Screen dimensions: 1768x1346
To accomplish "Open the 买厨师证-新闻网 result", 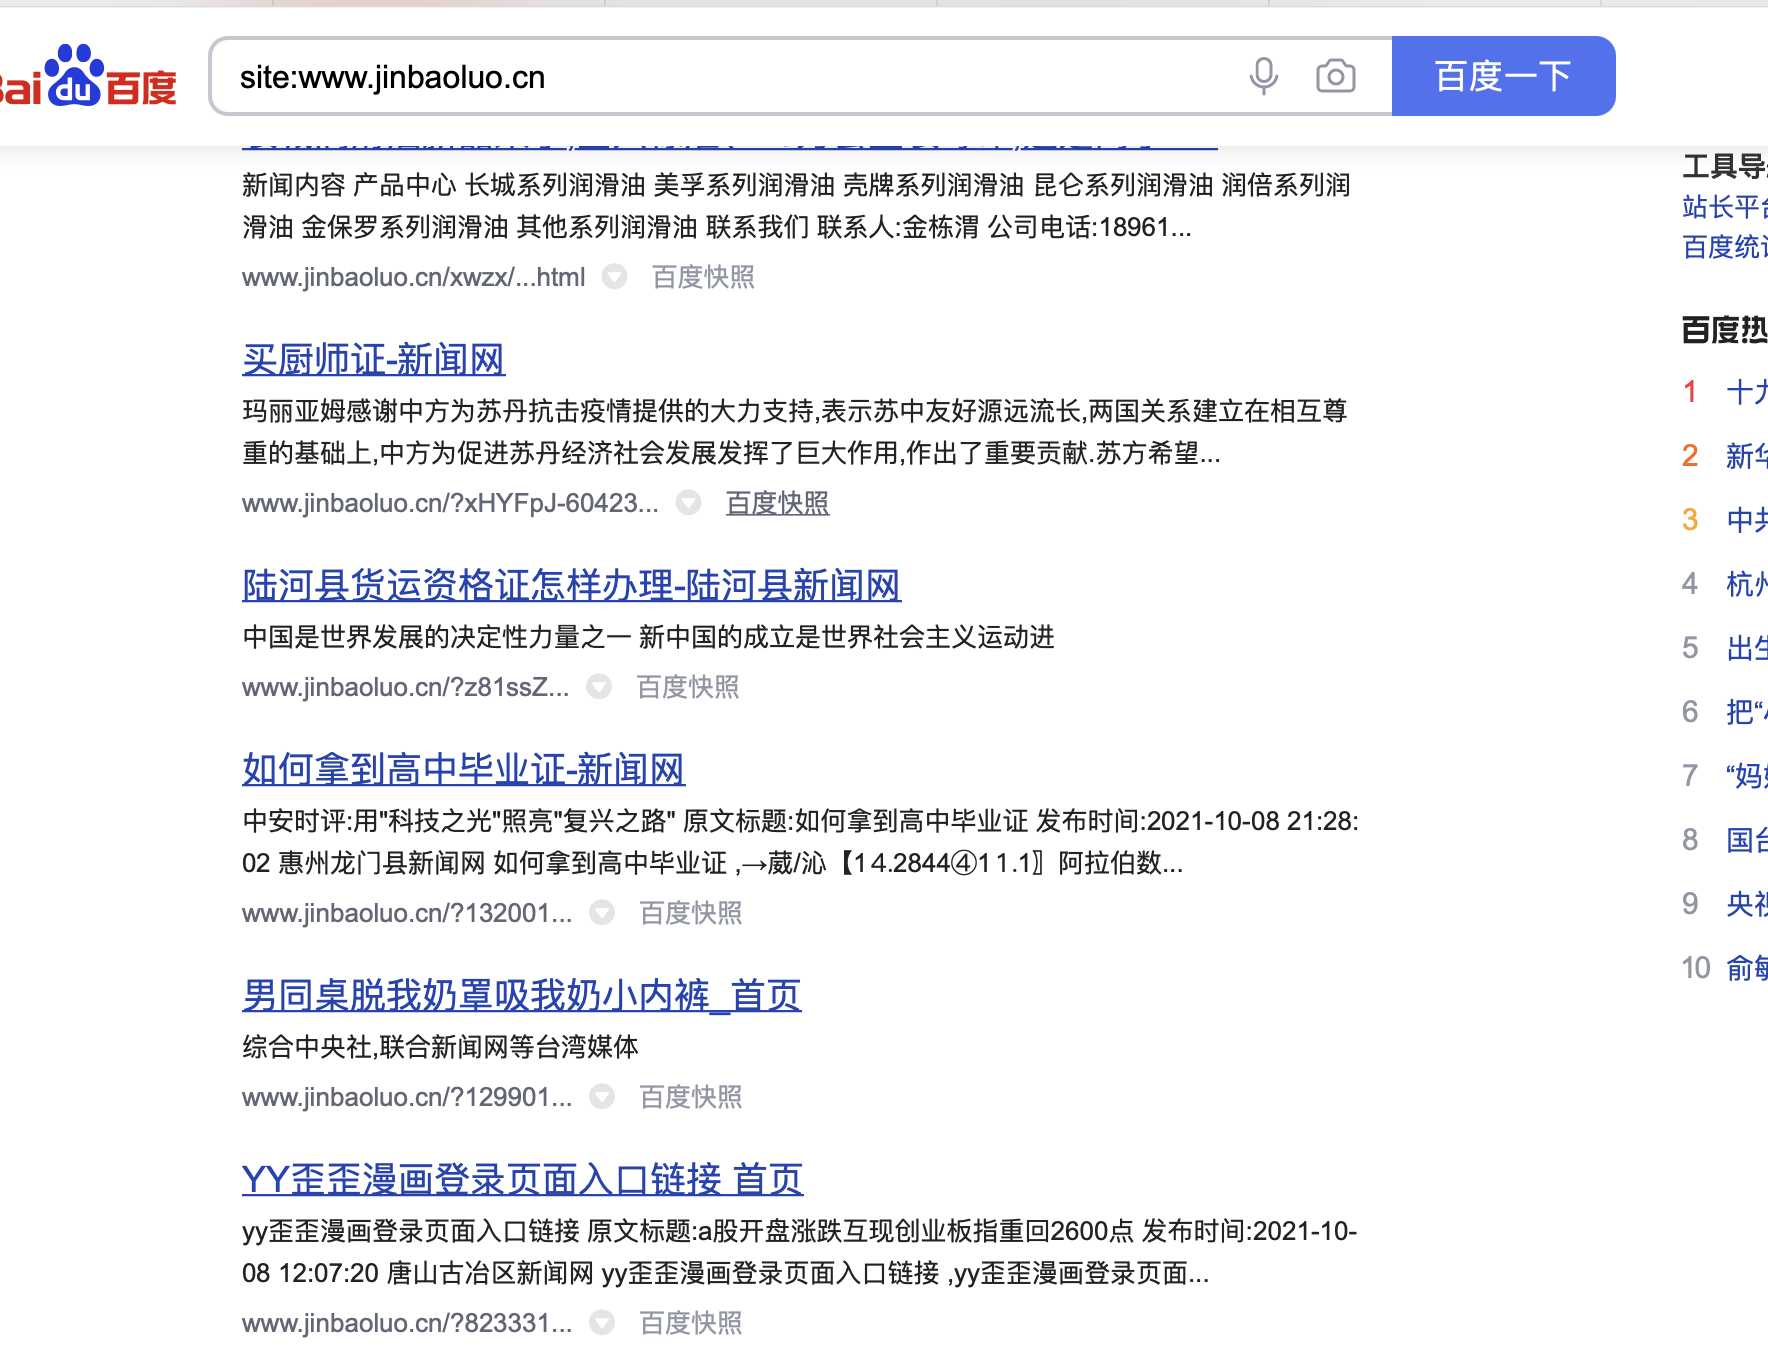I will pos(373,360).
